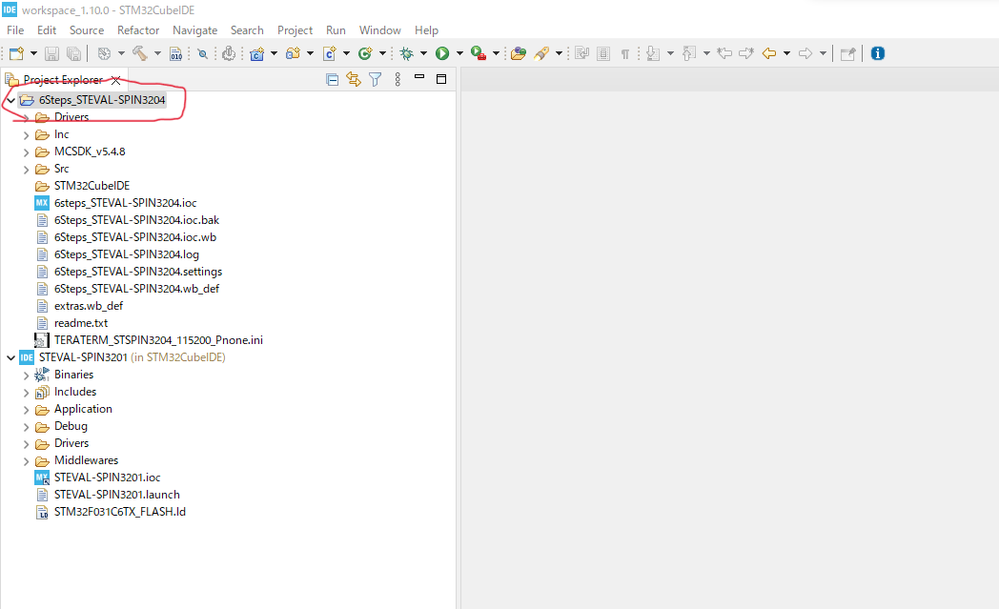Open the New wizard dropdown arrow
This screenshot has height=609, width=999.
click(x=34, y=54)
